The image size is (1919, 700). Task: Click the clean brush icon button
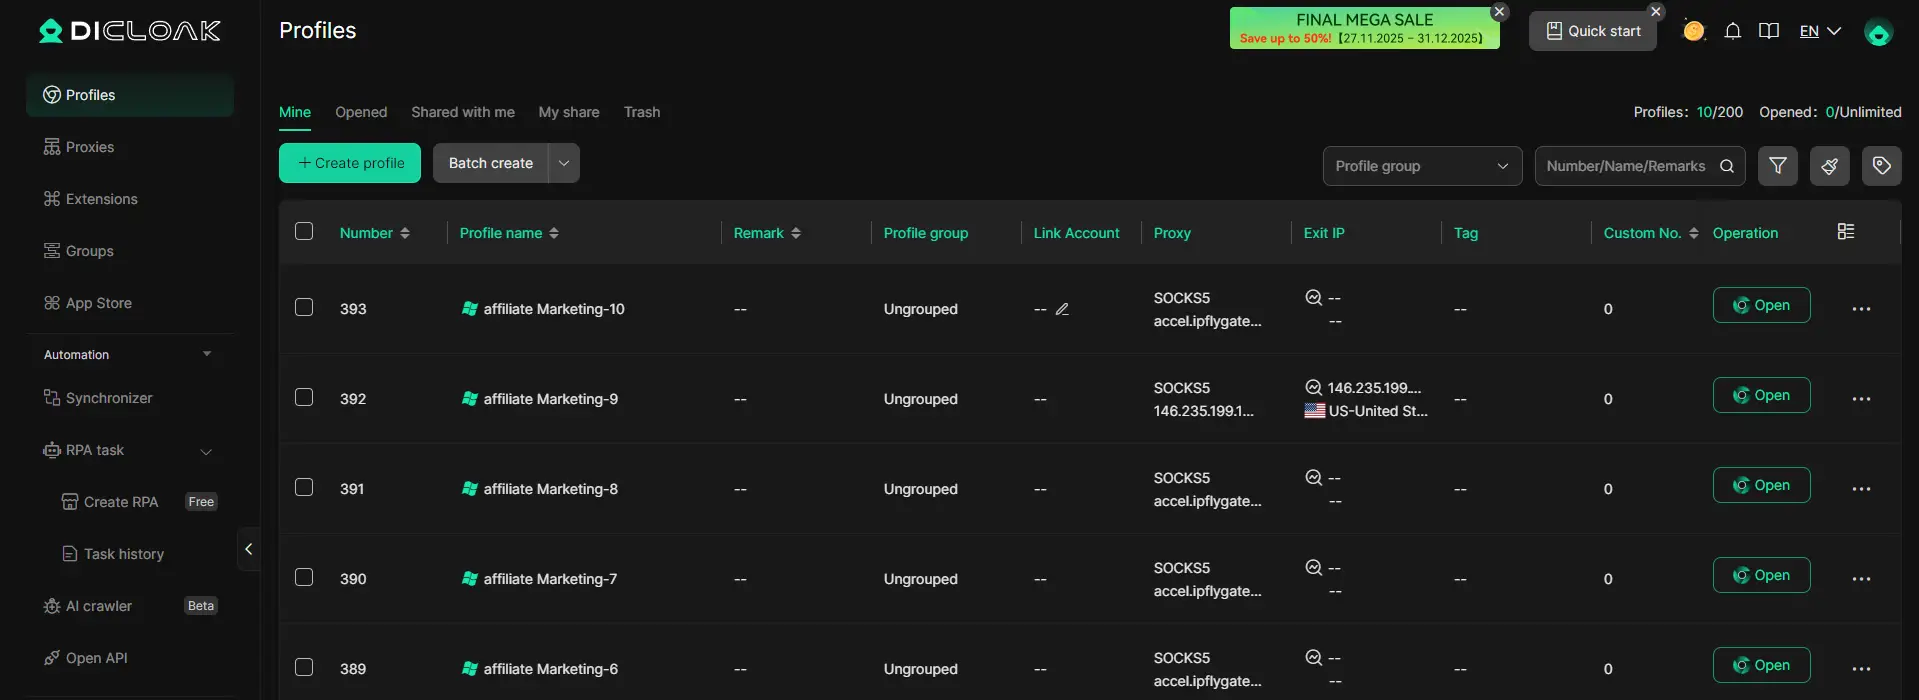(x=1829, y=166)
